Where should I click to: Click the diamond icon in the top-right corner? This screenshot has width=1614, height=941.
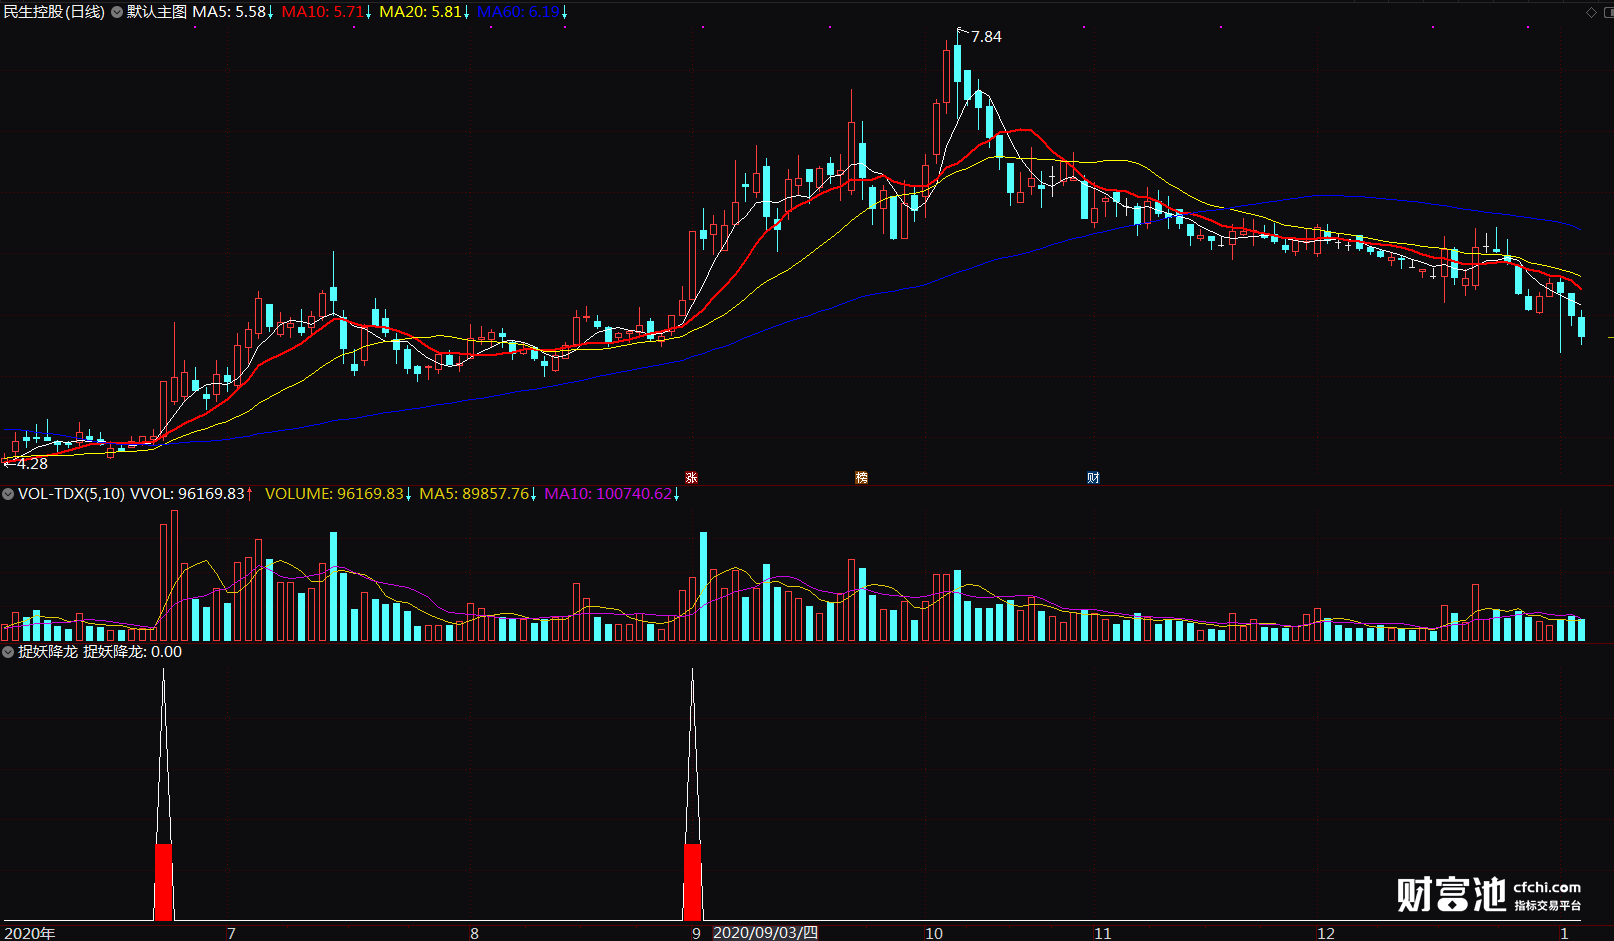coord(1592,12)
